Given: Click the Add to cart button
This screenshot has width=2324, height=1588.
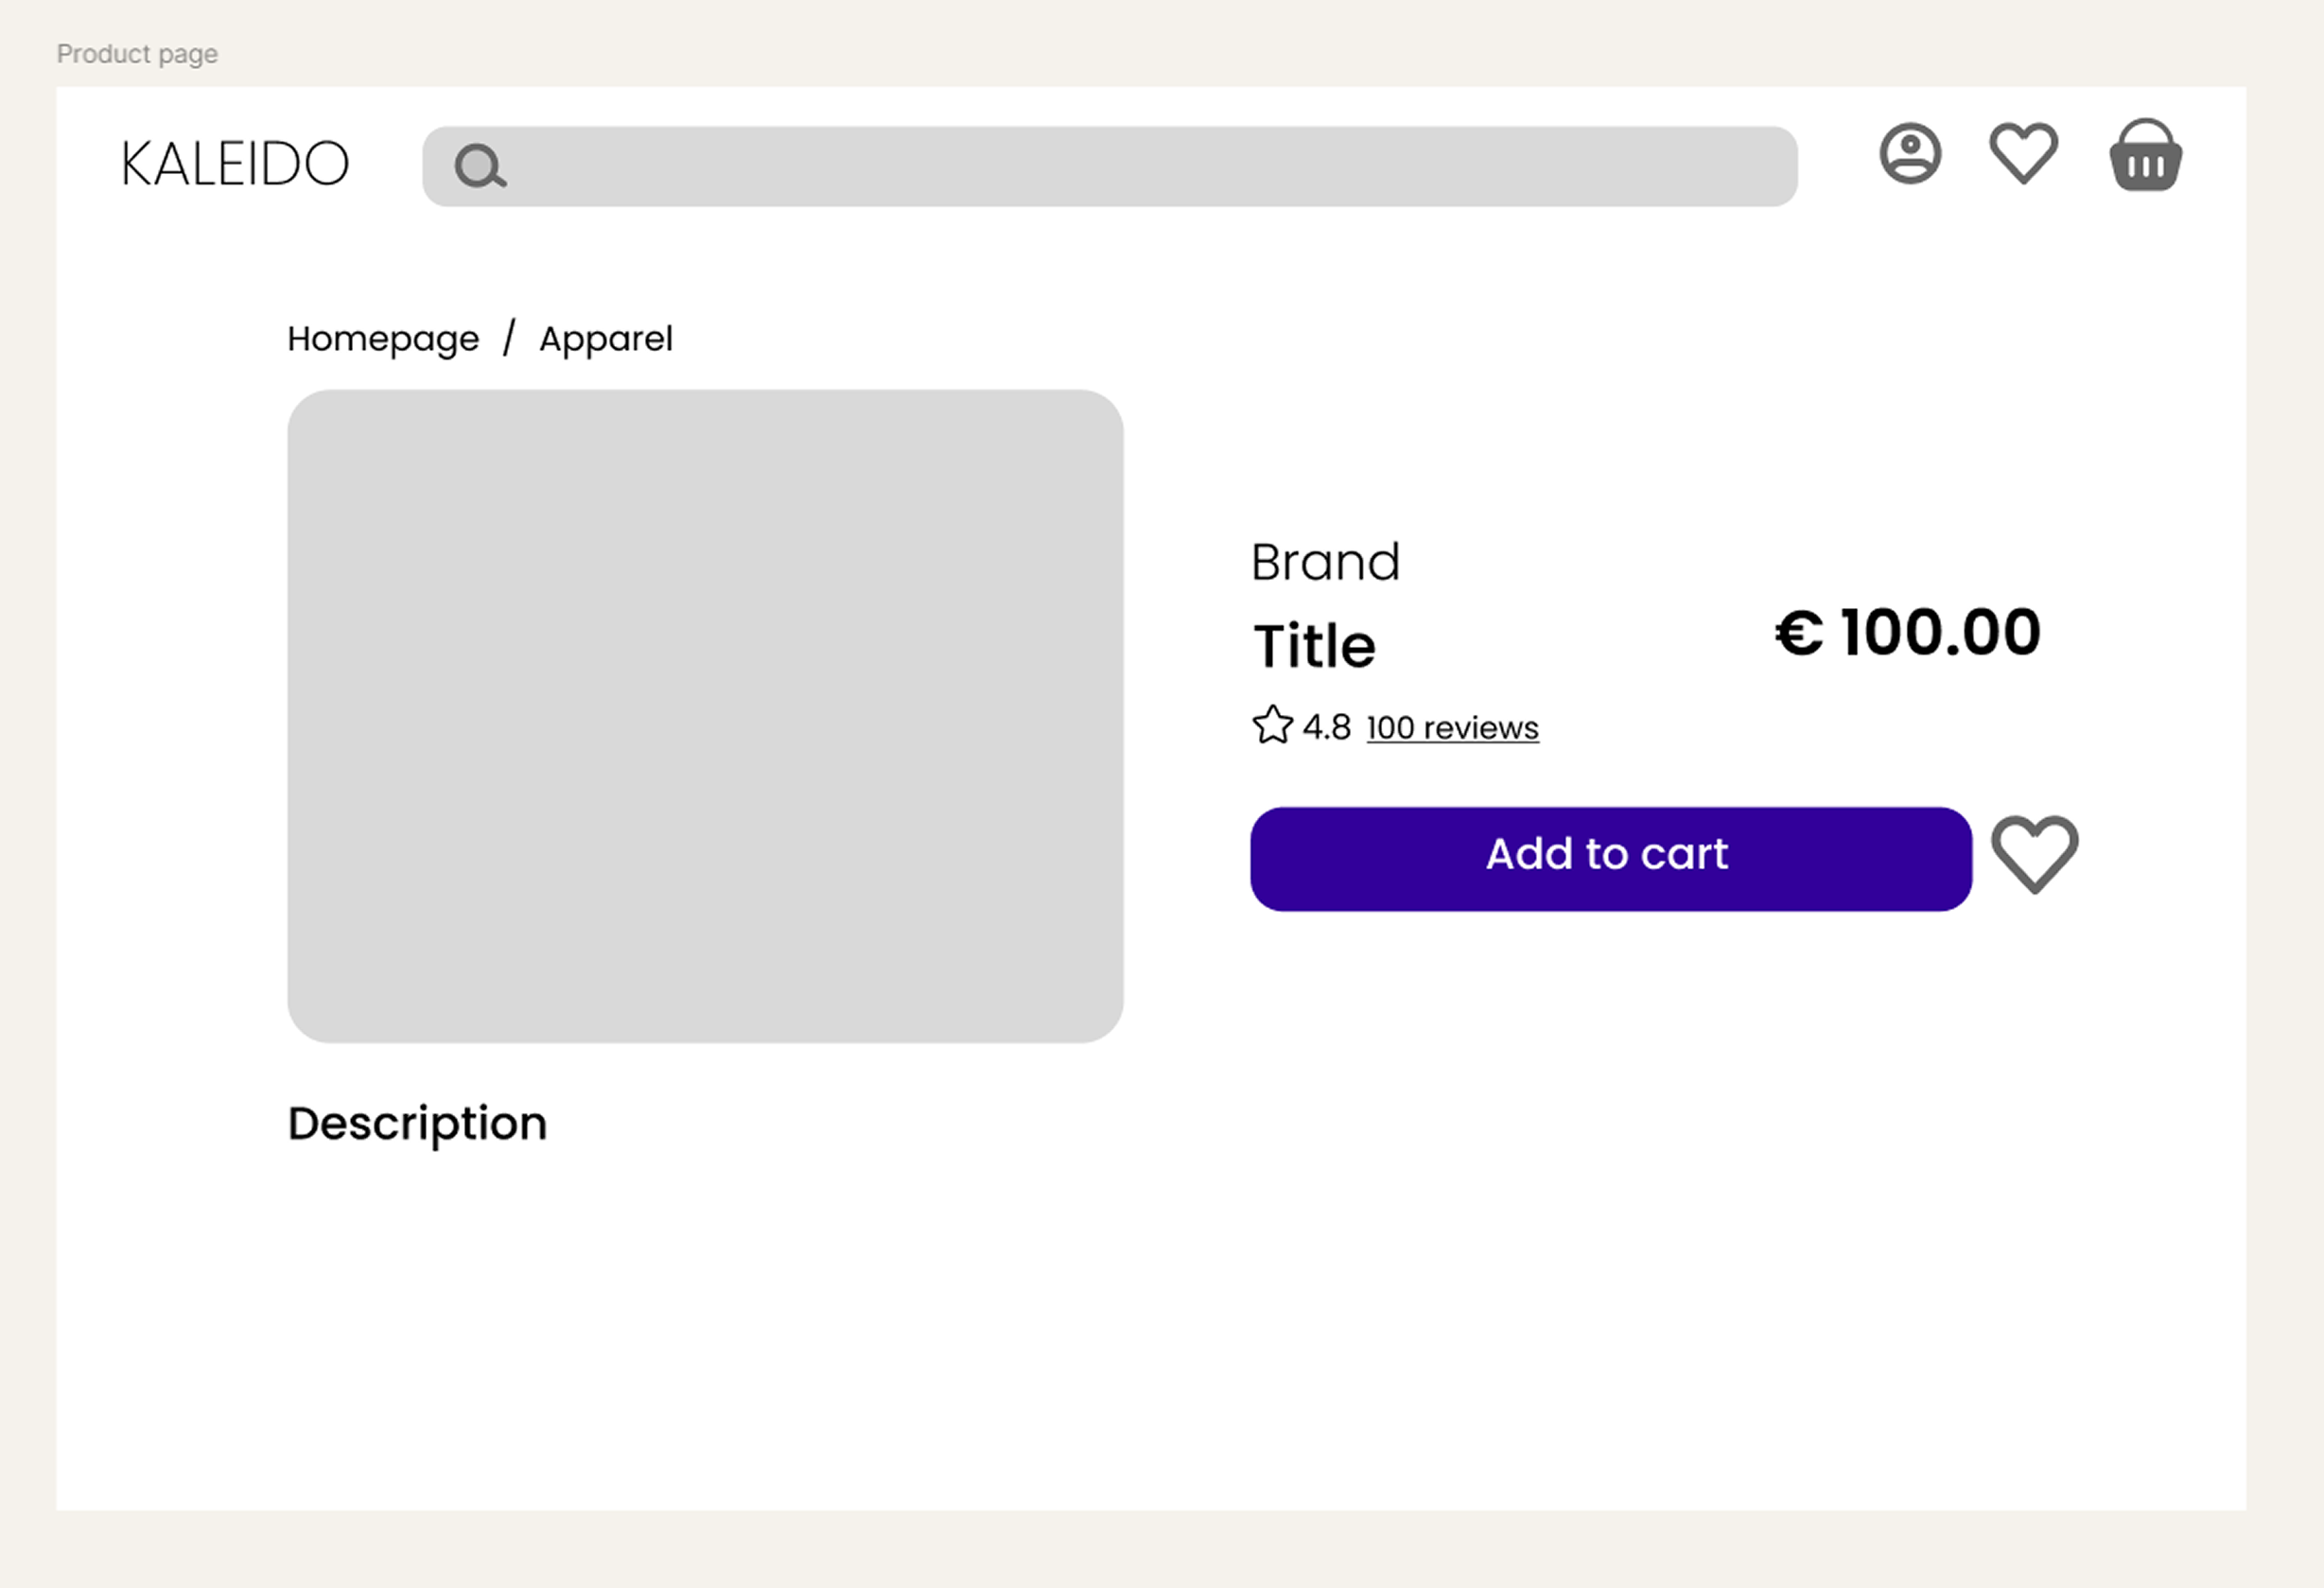Looking at the screenshot, I should [1611, 858].
